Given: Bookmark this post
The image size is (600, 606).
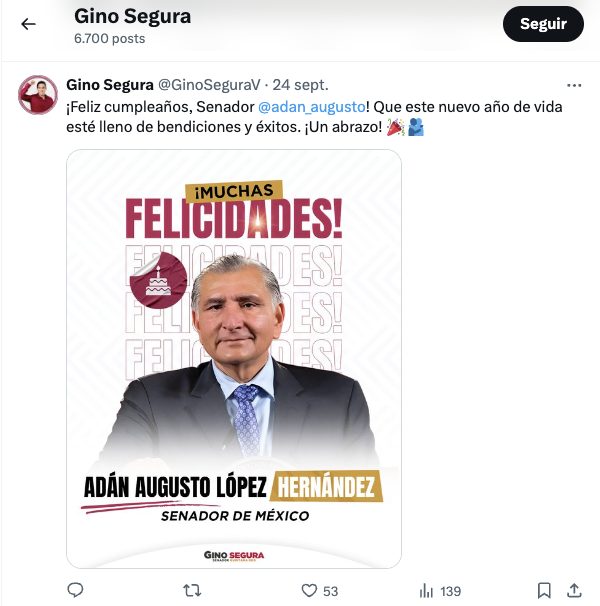Looking at the screenshot, I should [543, 590].
